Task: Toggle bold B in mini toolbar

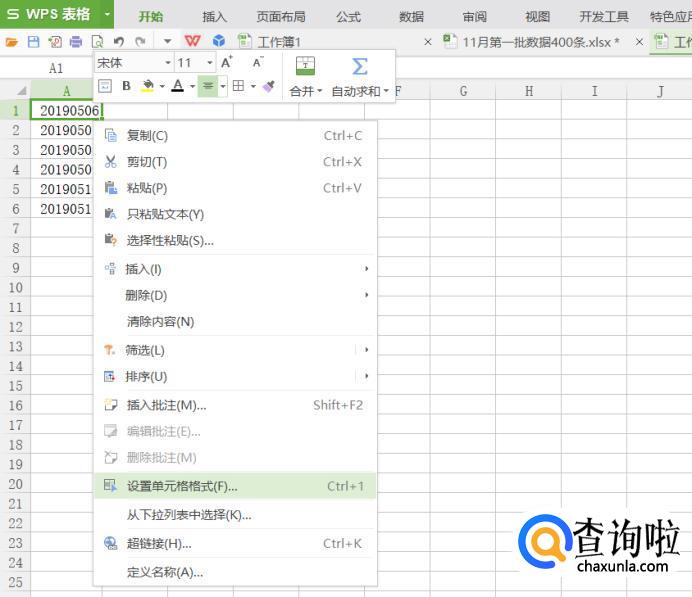Action: pyautogui.click(x=126, y=86)
